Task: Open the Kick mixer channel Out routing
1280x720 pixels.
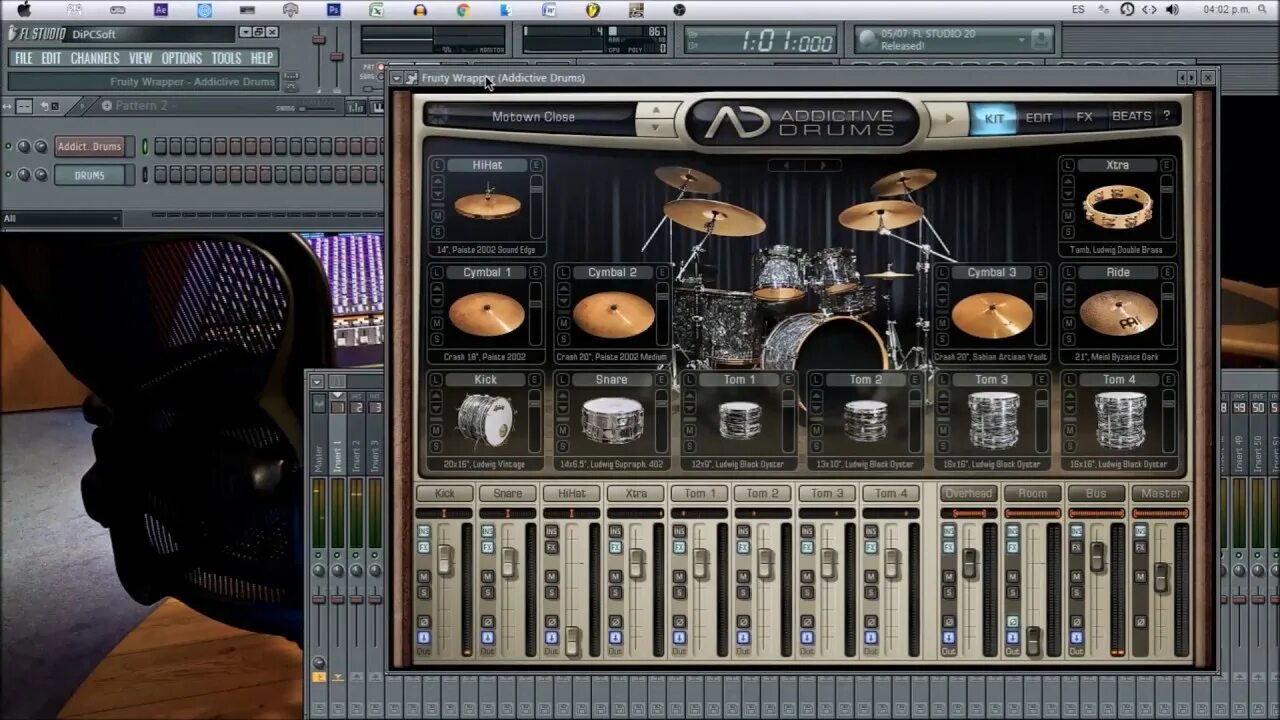Action: click(424, 651)
